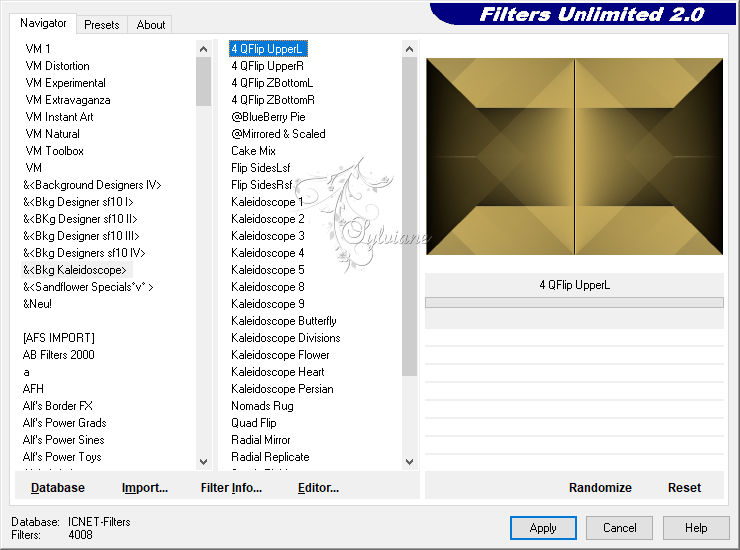
Task: Select Kaleidoscope 9 filter
Action: click(268, 304)
